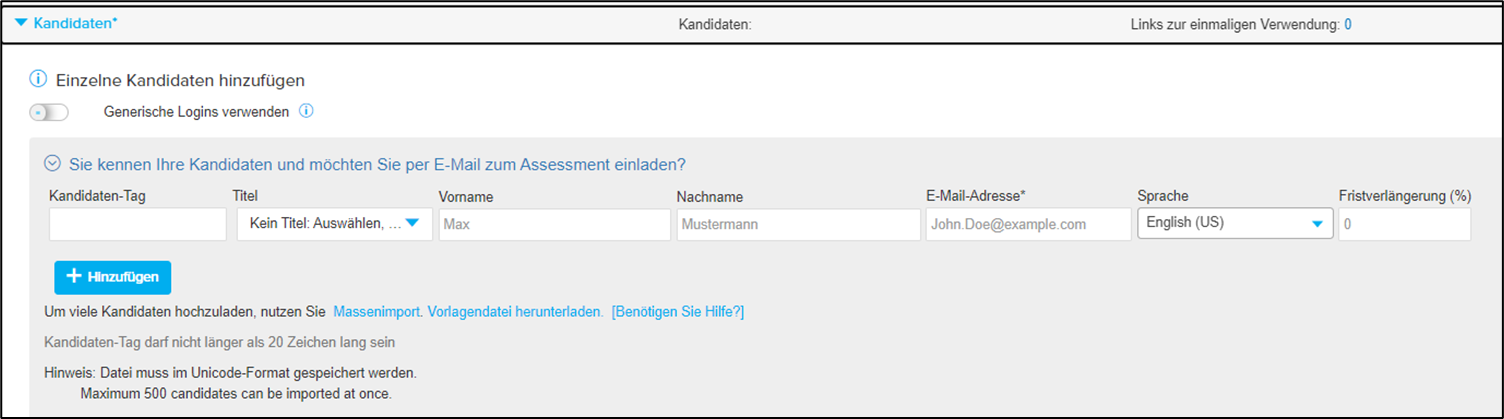Click info icon beside Generische Logins verwenden
The image size is (1504, 419).
(306, 111)
